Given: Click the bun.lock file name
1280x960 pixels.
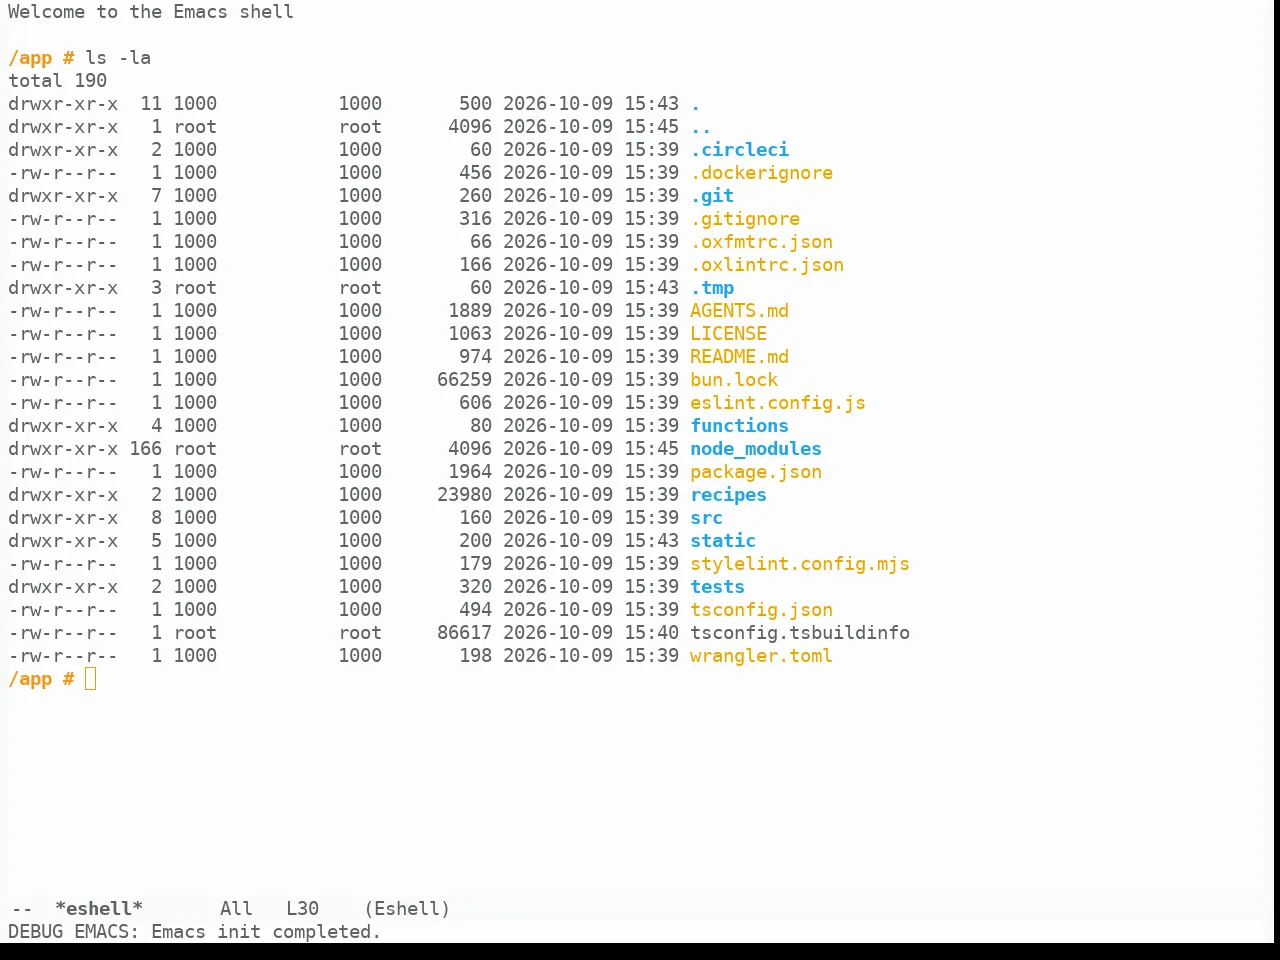Looking at the screenshot, I should (734, 380).
